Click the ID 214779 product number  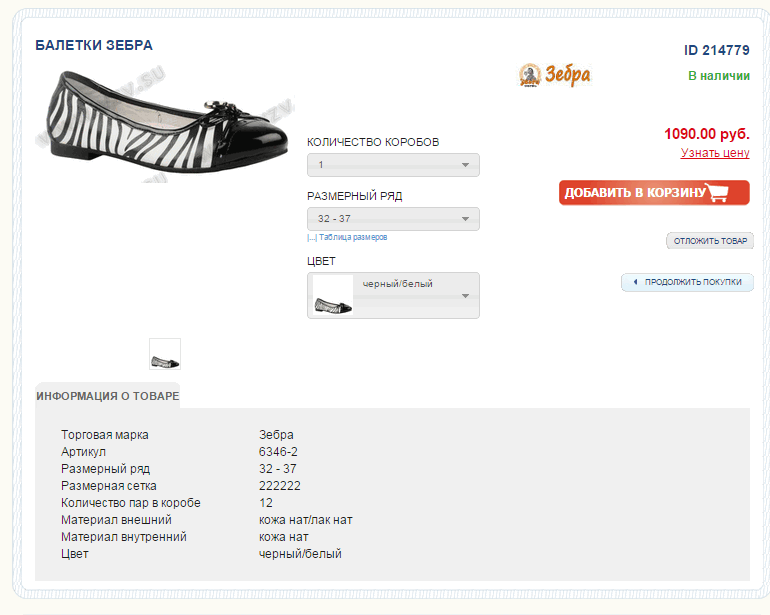point(716,51)
